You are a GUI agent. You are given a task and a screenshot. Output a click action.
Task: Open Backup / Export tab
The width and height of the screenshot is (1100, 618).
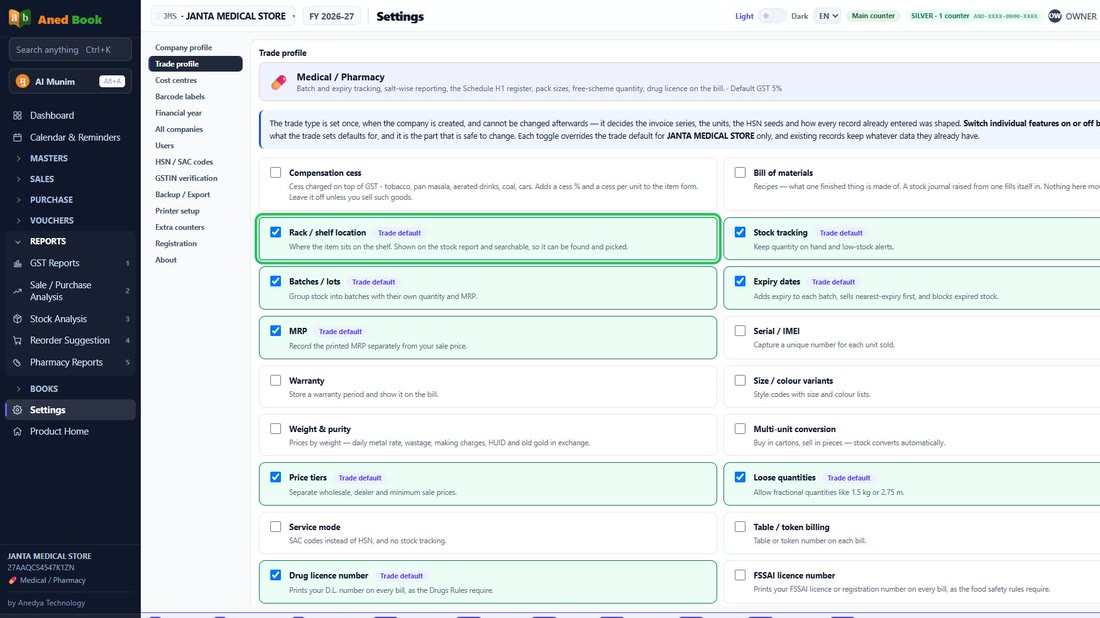click(x=196, y=195)
